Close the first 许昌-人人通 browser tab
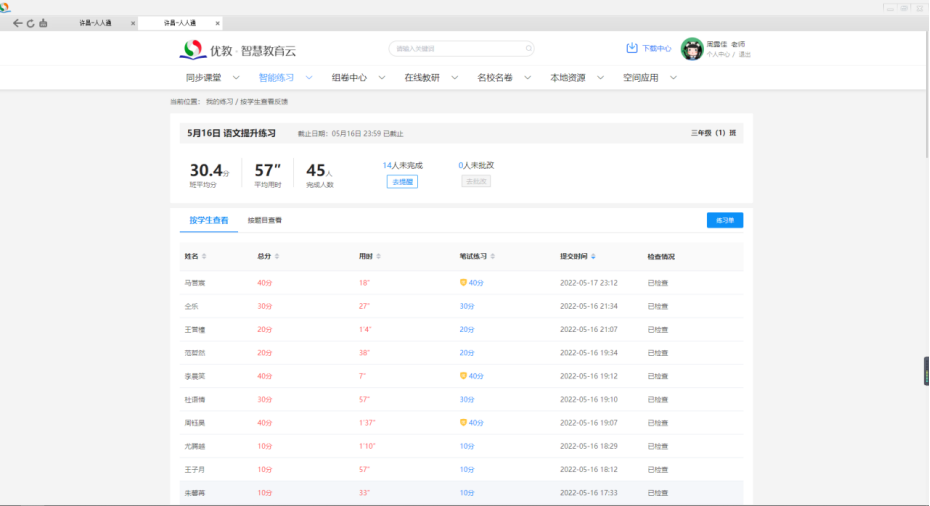Screen dimensions: 930x506 click(133, 22)
